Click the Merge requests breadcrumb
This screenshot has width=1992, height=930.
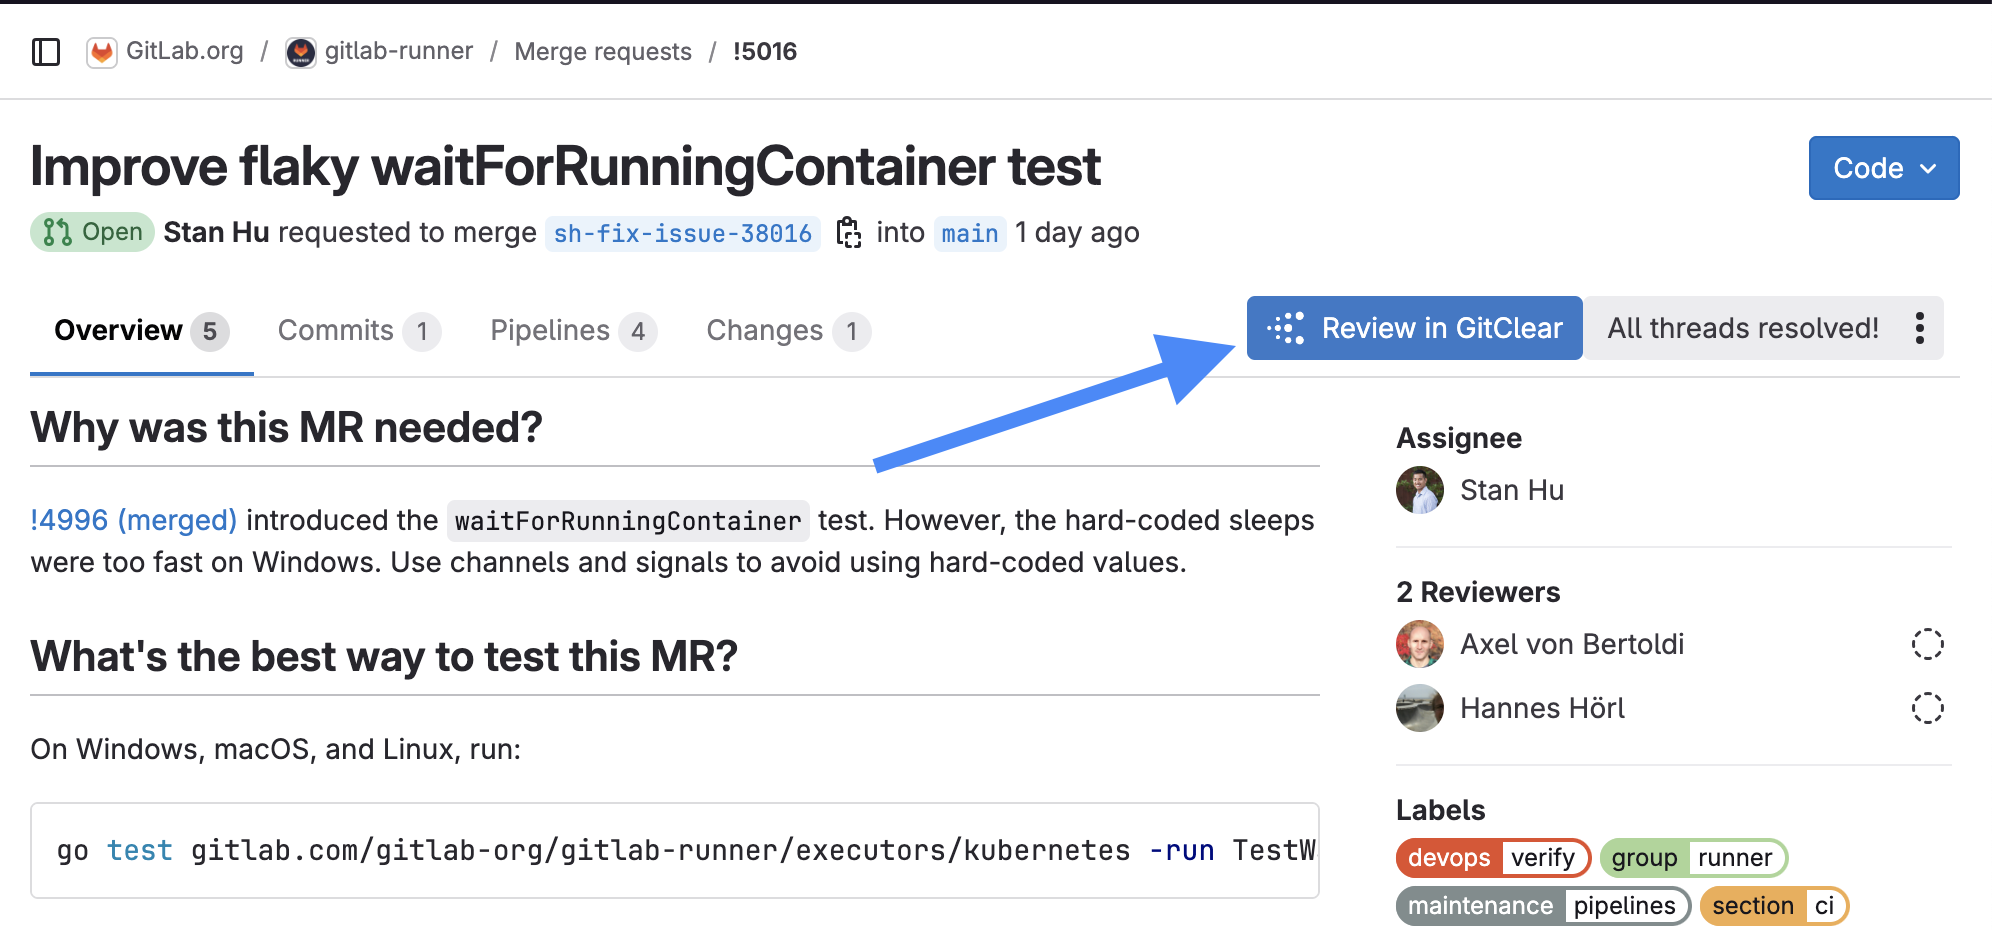tap(603, 52)
